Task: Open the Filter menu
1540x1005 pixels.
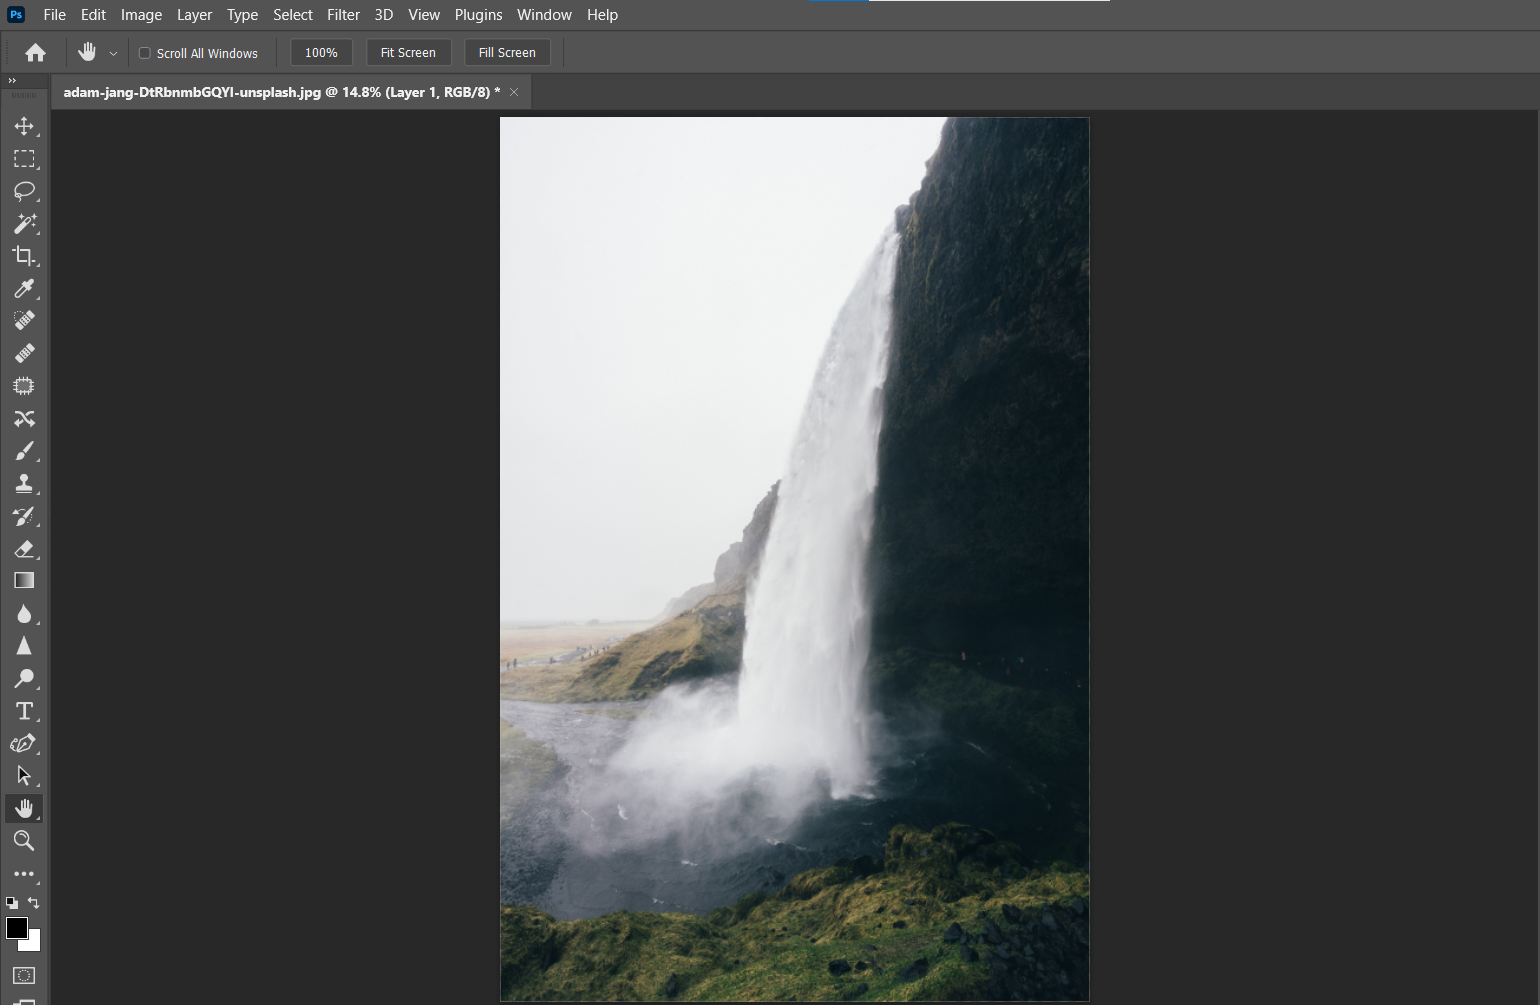Action: click(343, 15)
